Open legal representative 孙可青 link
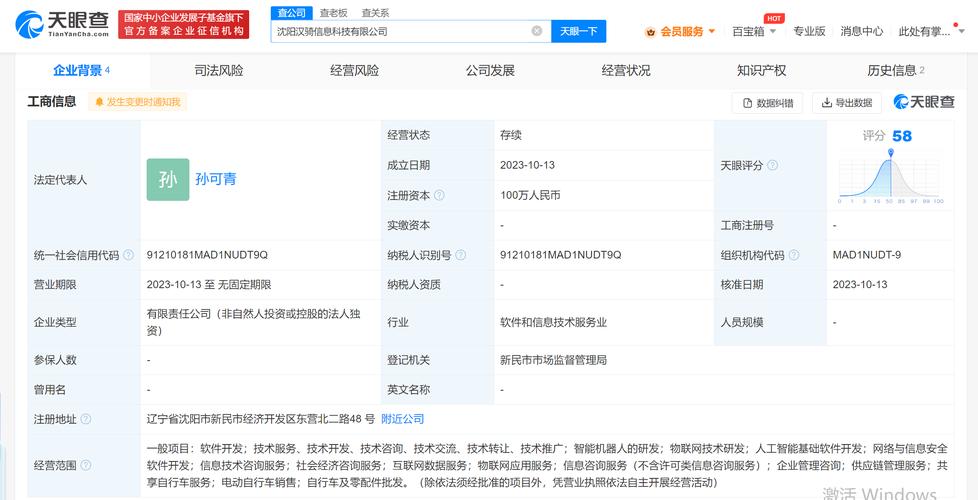 click(216, 180)
